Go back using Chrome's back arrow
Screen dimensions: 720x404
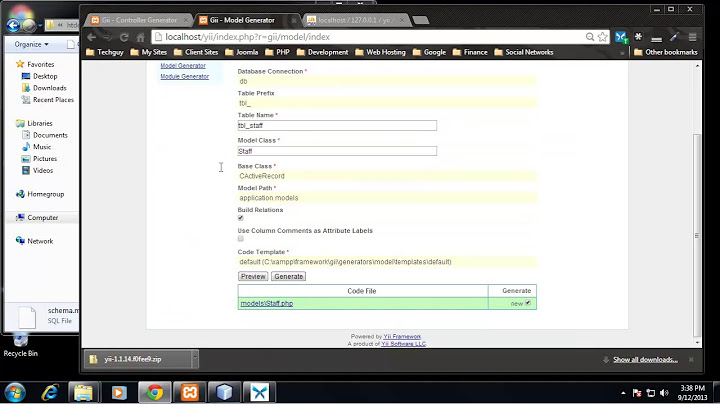pos(92,37)
